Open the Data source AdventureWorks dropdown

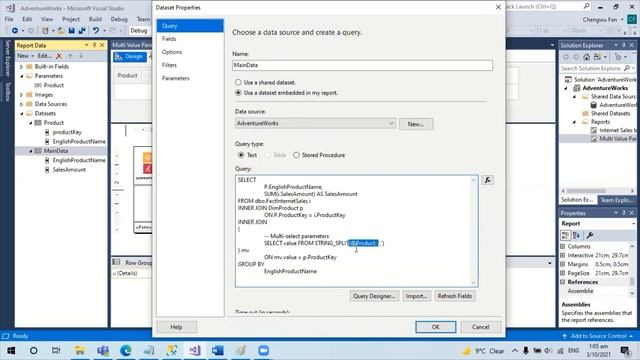(x=315, y=123)
